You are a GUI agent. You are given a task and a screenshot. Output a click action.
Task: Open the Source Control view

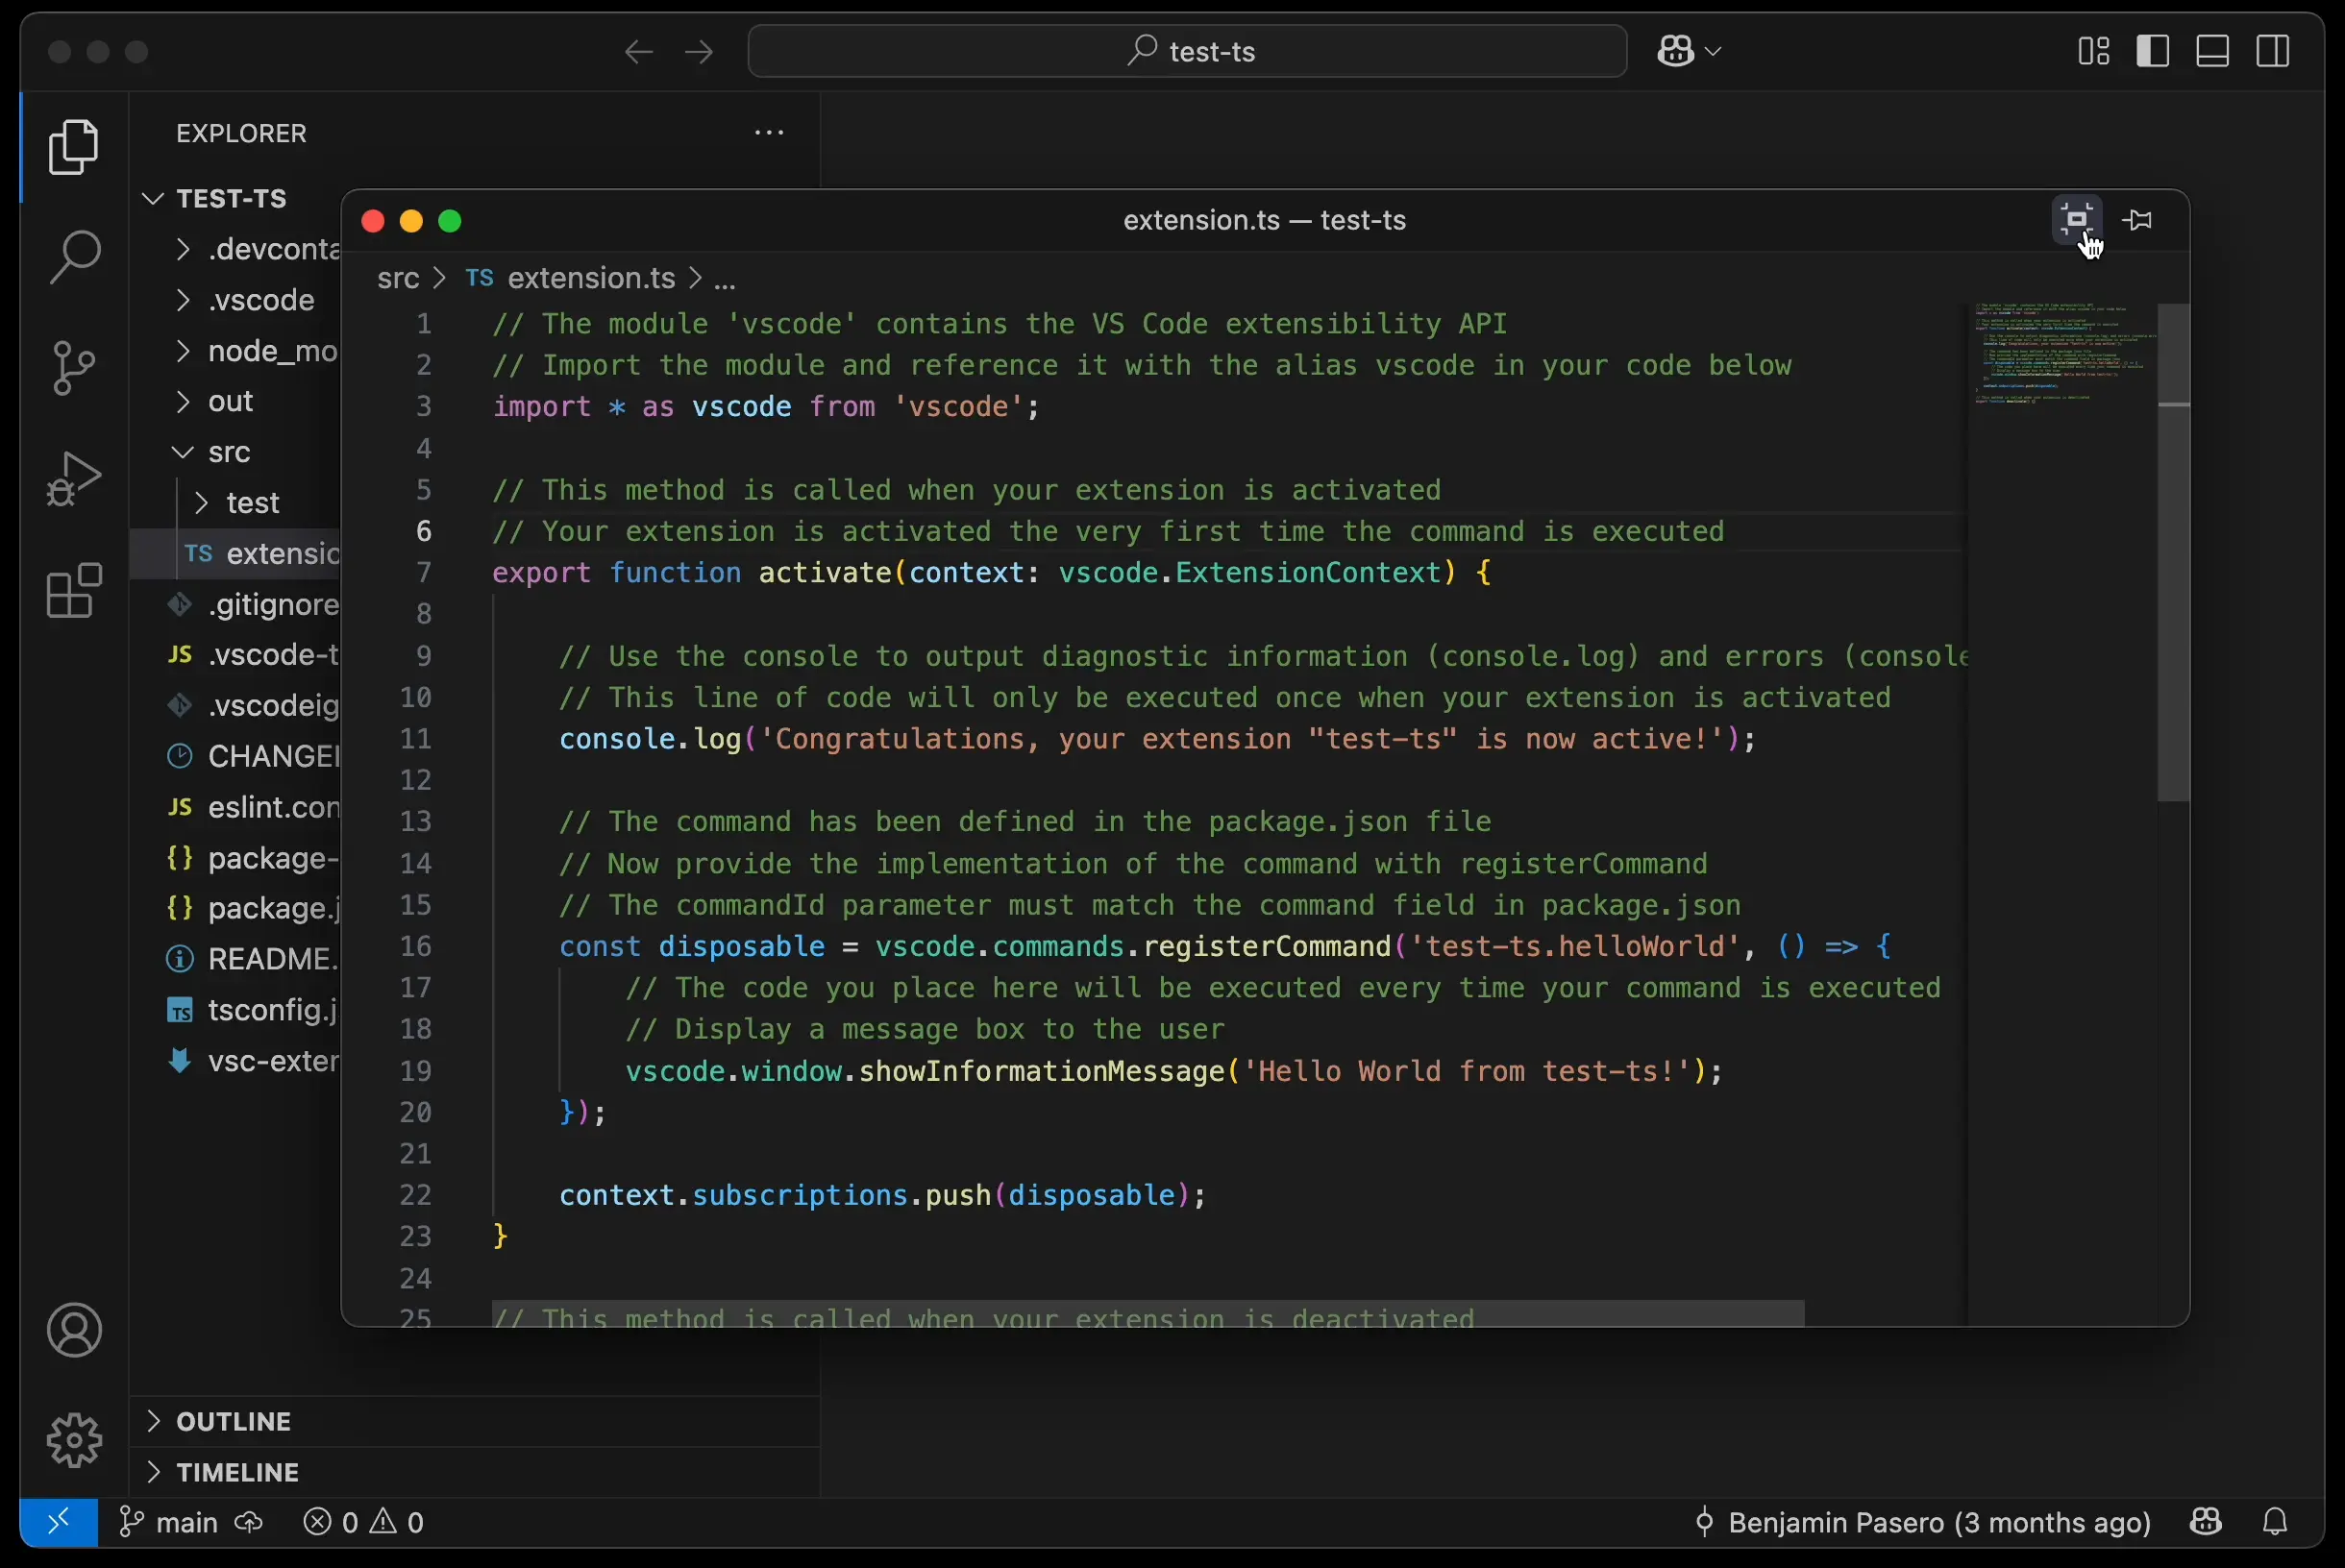click(x=74, y=368)
